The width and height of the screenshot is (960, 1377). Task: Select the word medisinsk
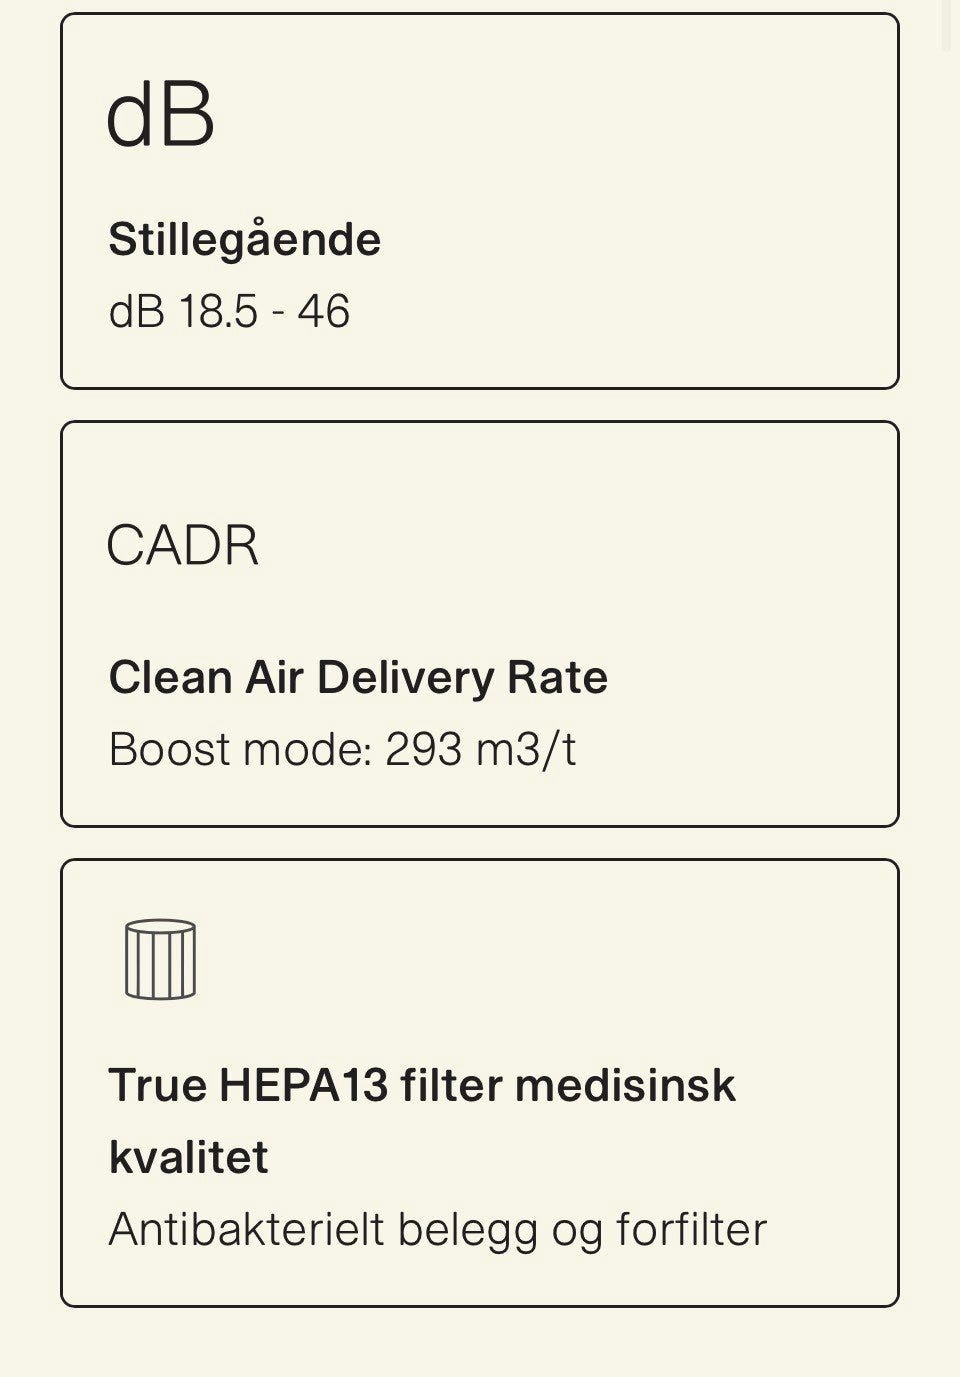click(x=625, y=1085)
